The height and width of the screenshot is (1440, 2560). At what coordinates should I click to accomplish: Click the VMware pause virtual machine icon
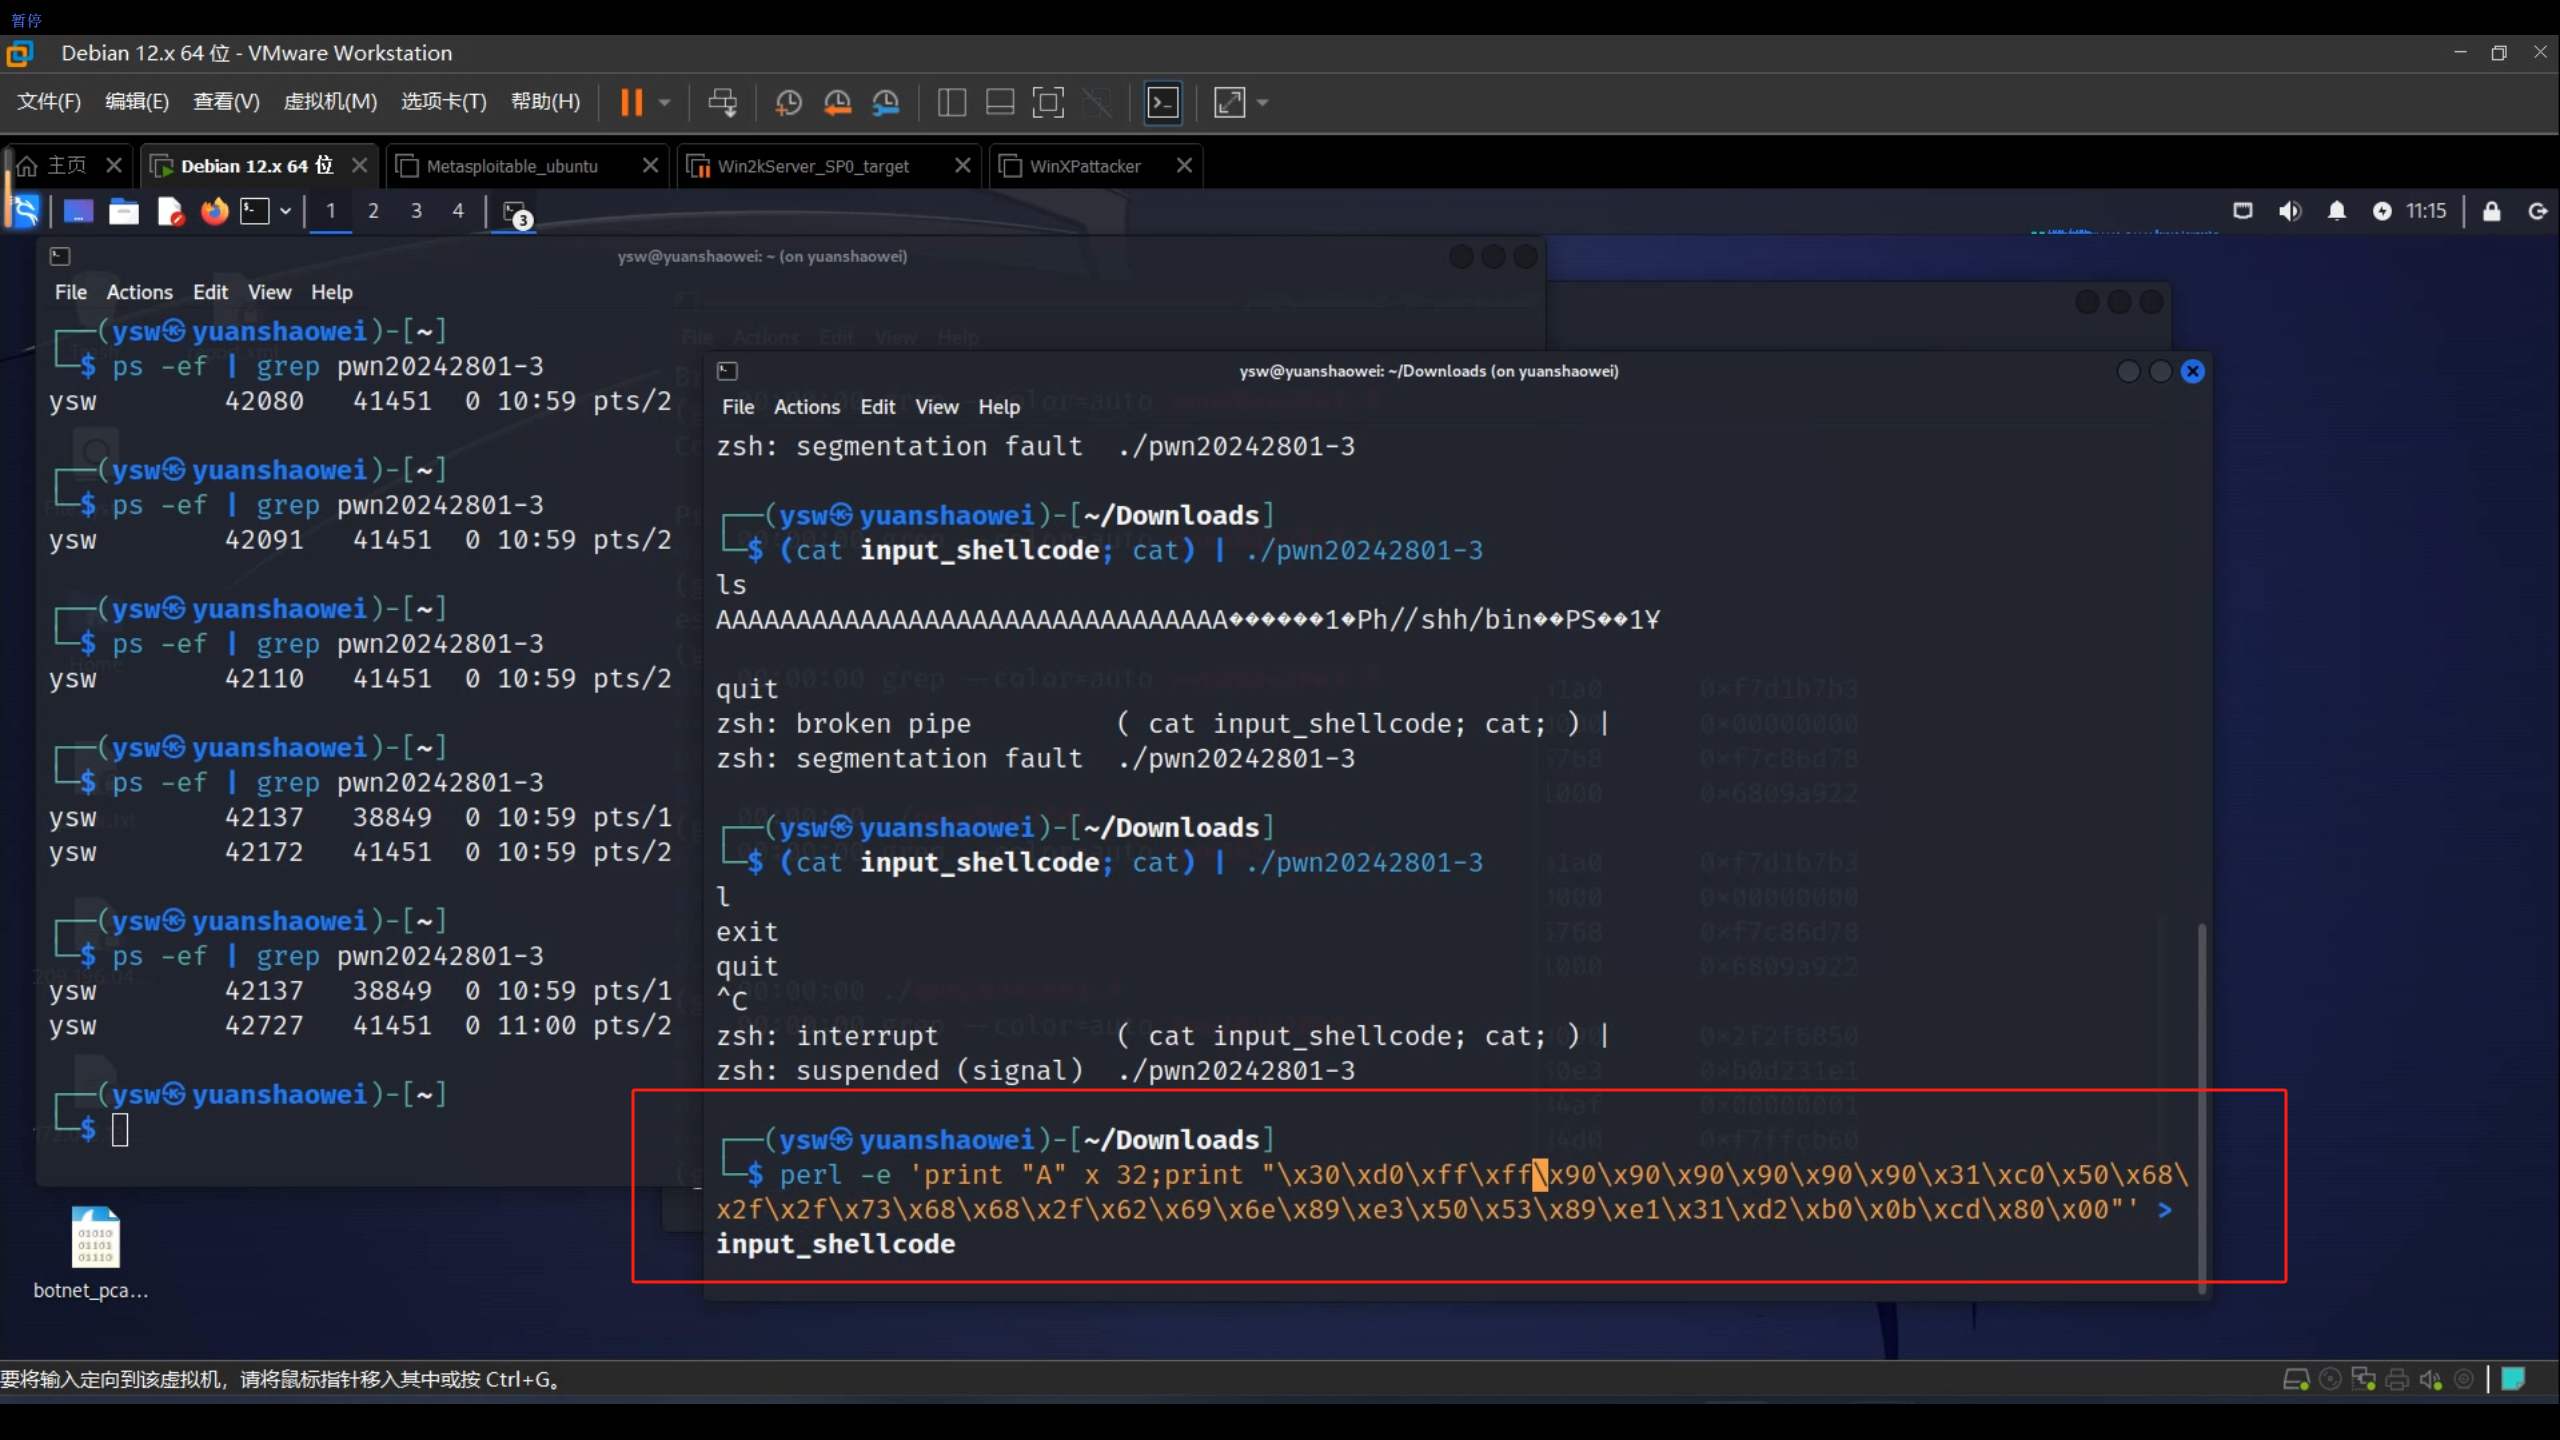631,102
